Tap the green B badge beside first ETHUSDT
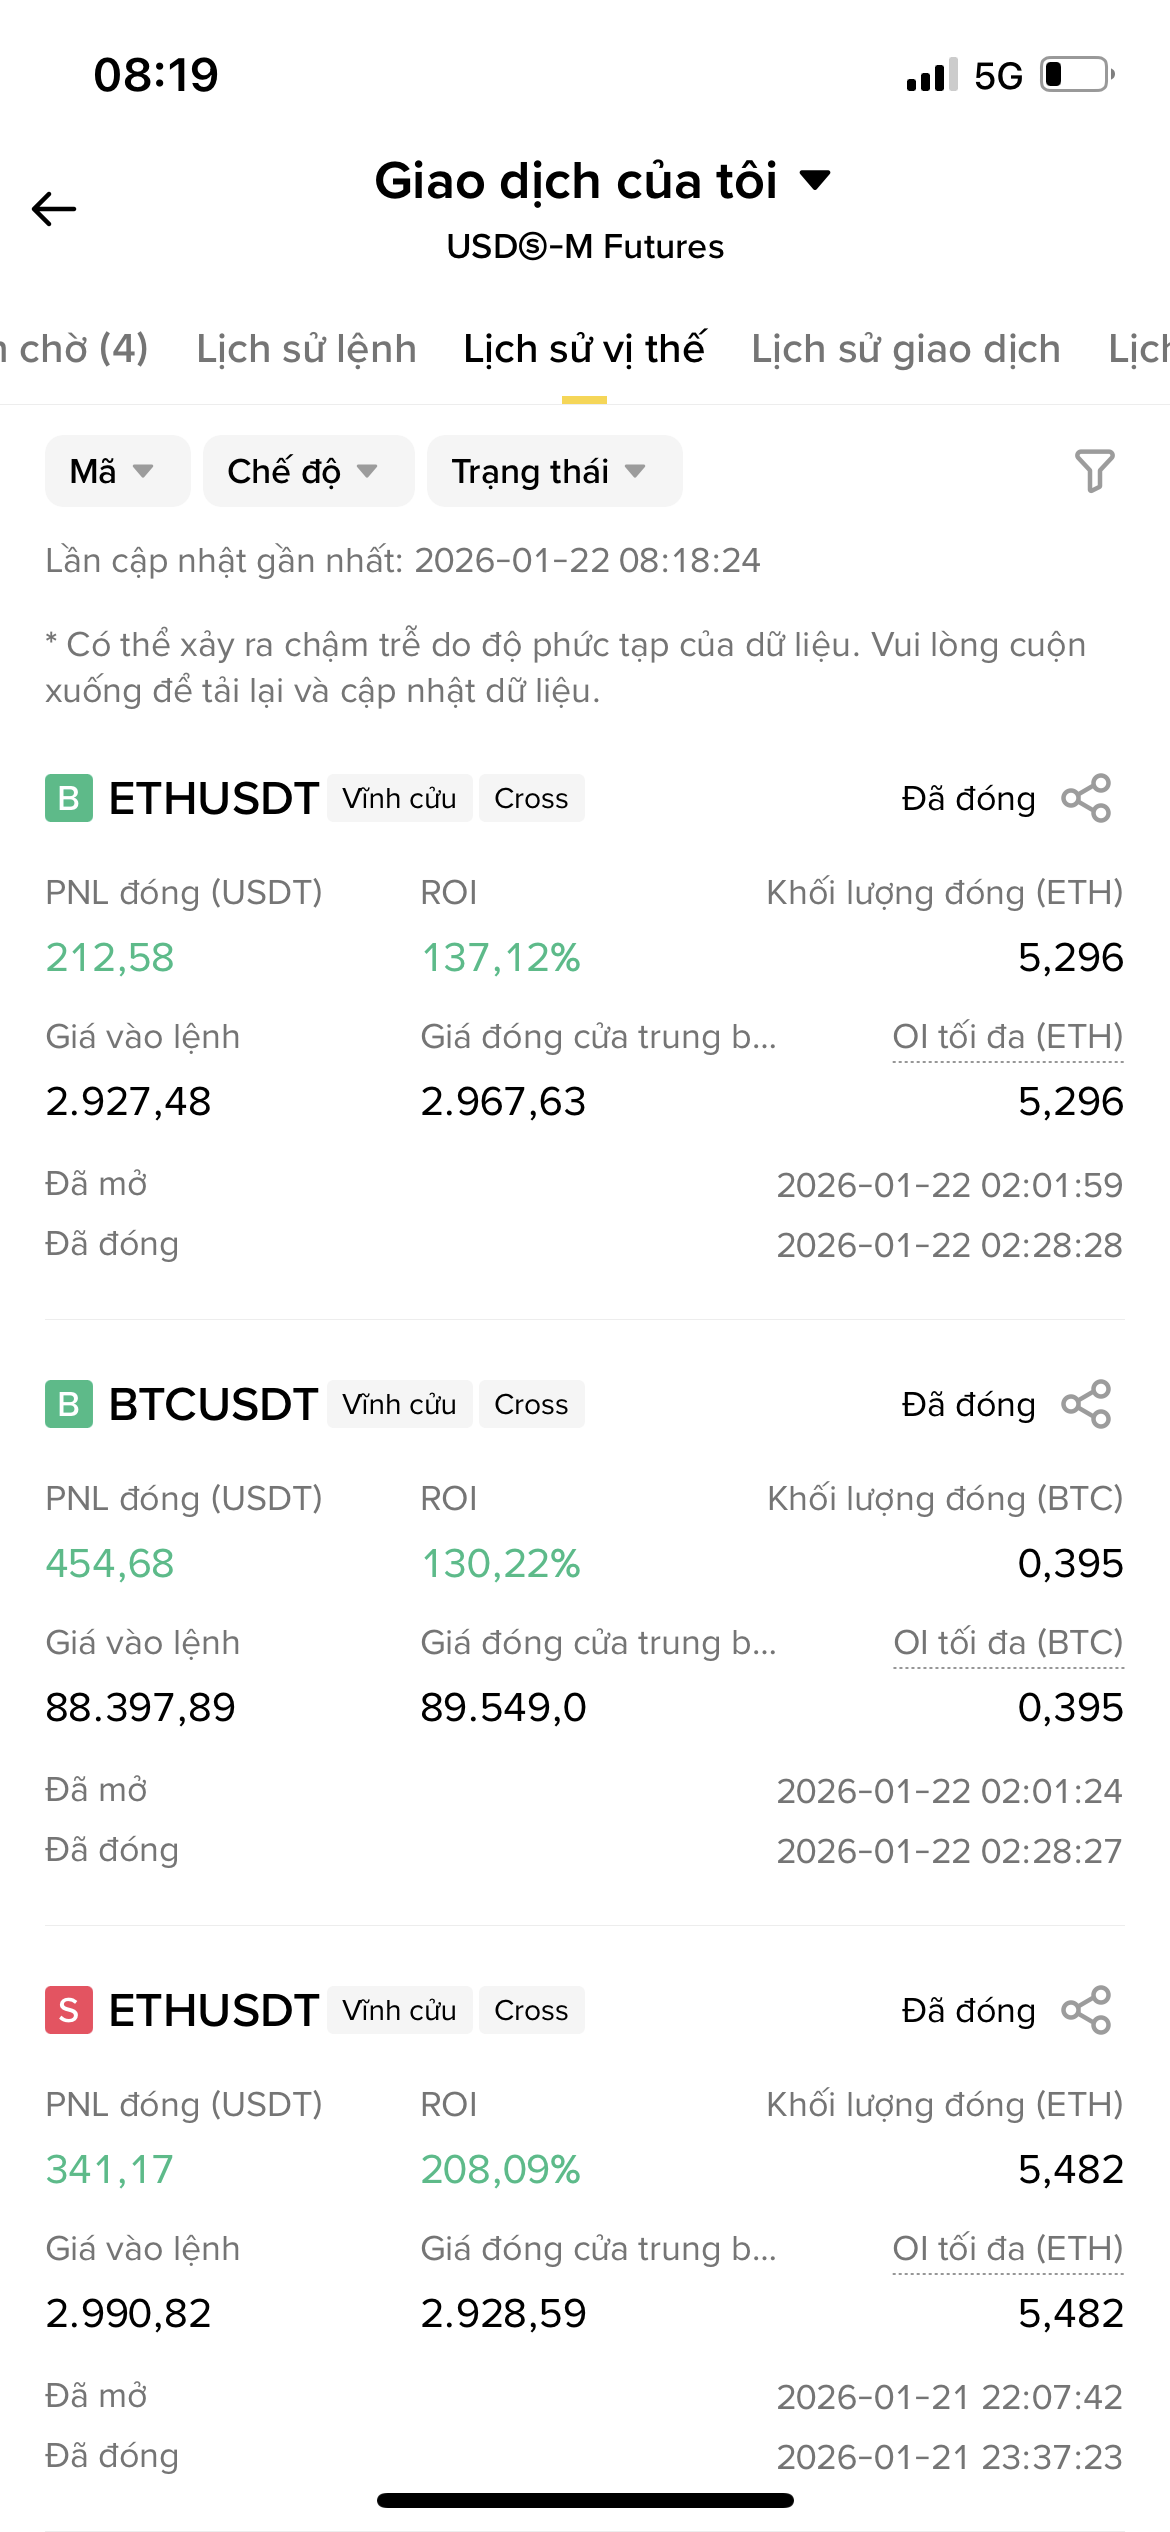The image size is (1170, 2532). tap(69, 798)
